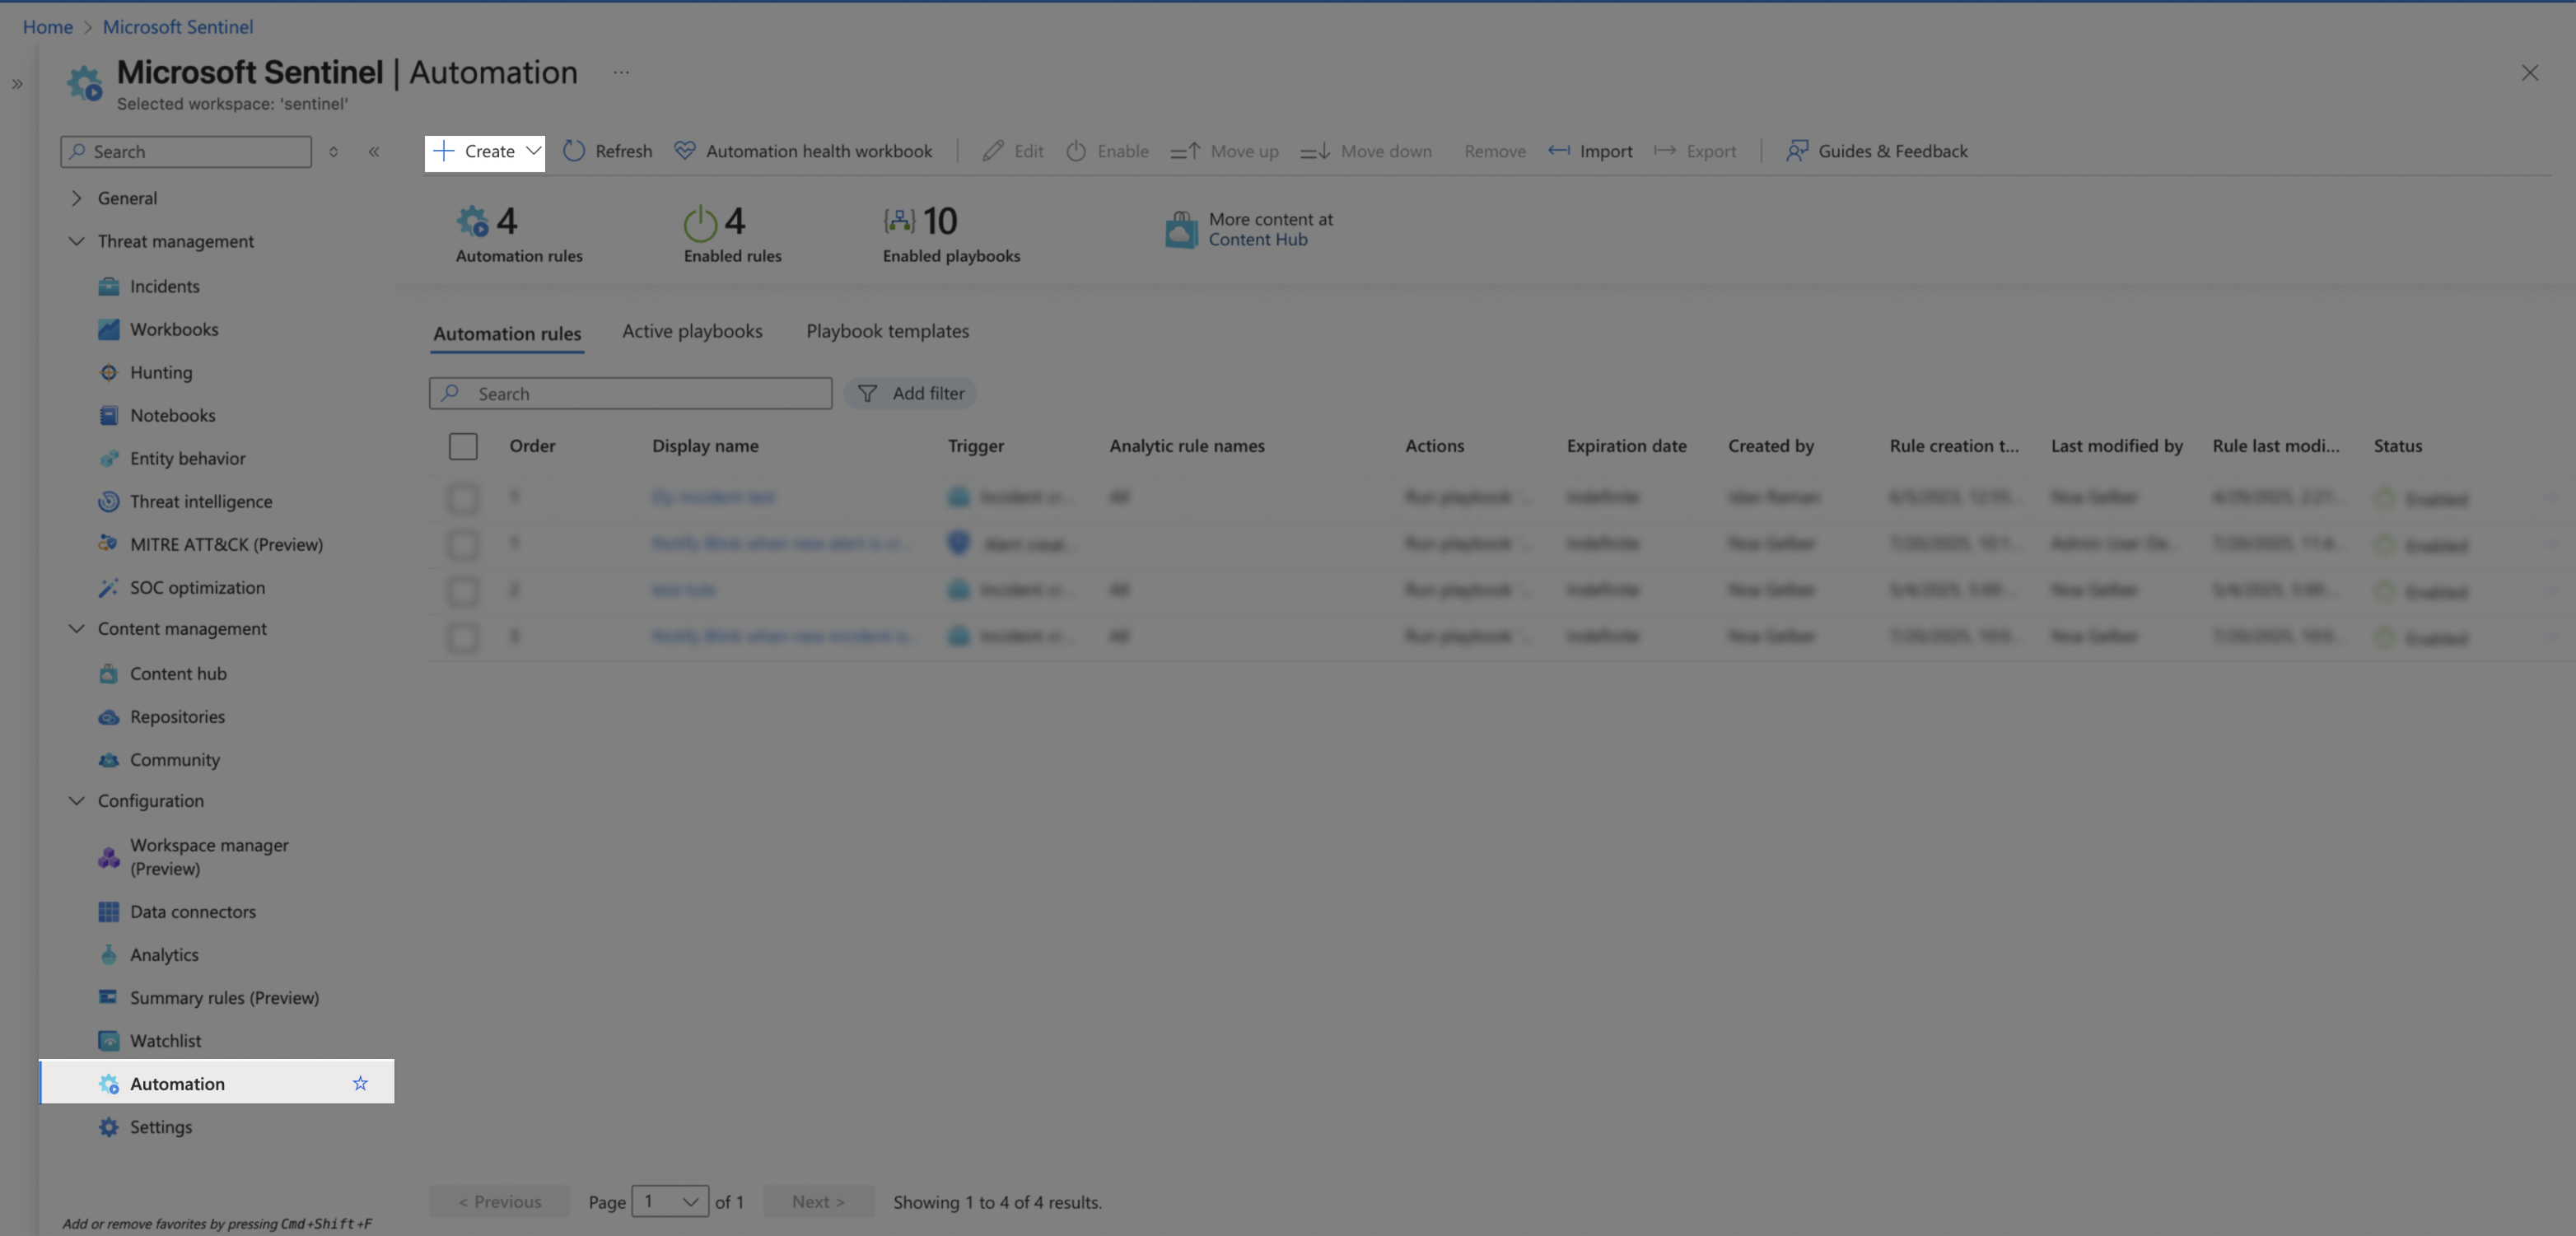
Task: Favorite Automation with the star icon
Action: (360, 1084)
